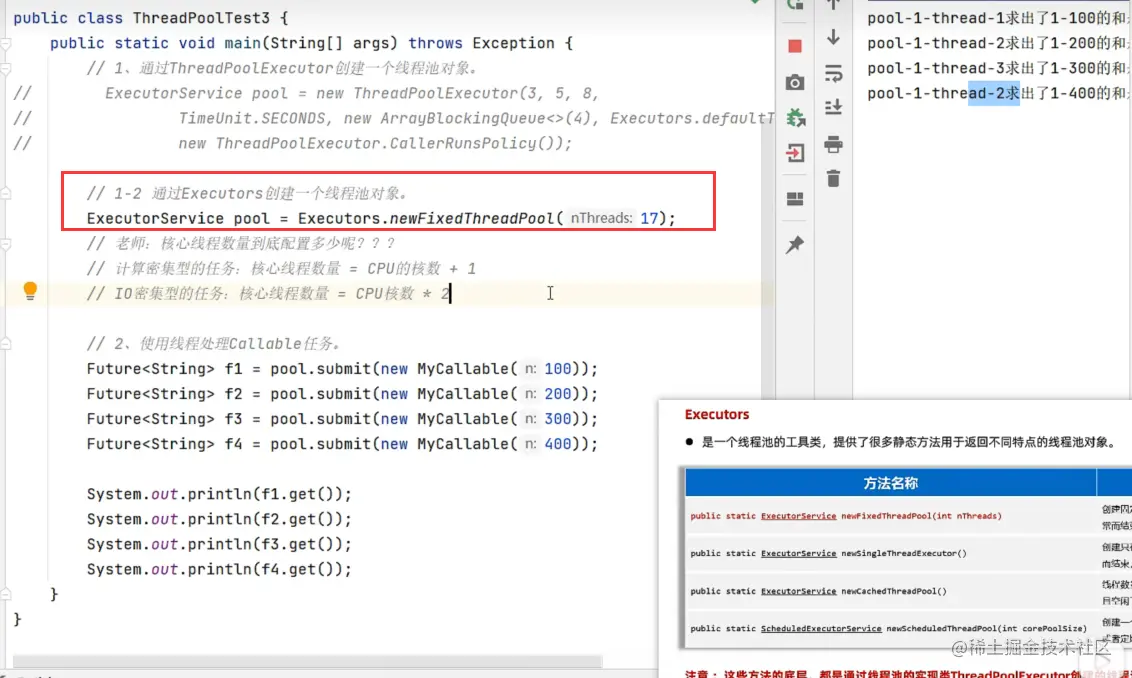The height and width of the screenshot is (678, 1132).
Task: Click the down arrow in console toolbar
Action: (x=833, y=37)
